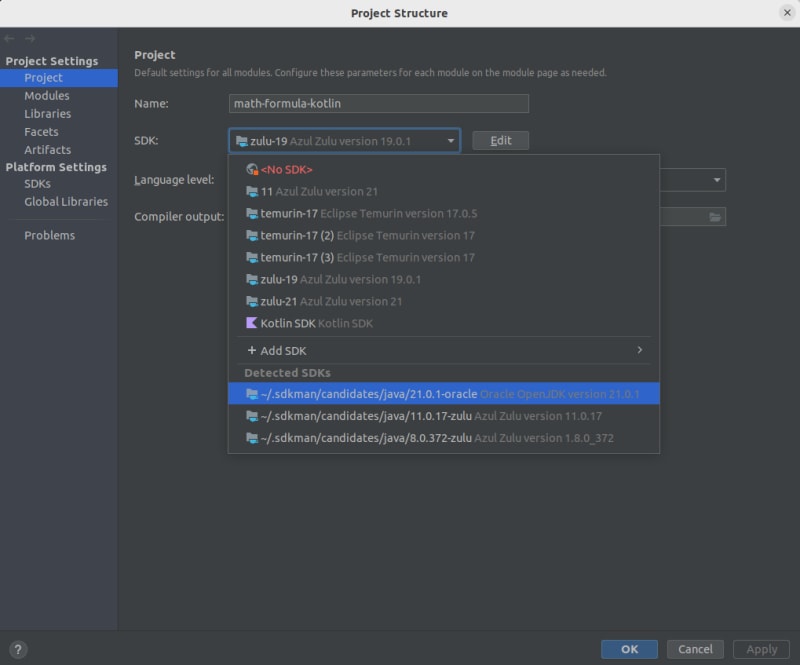800x665 pixels.
Task: Click folder browse icon in Compiler output field
Action: coord(715,217)
